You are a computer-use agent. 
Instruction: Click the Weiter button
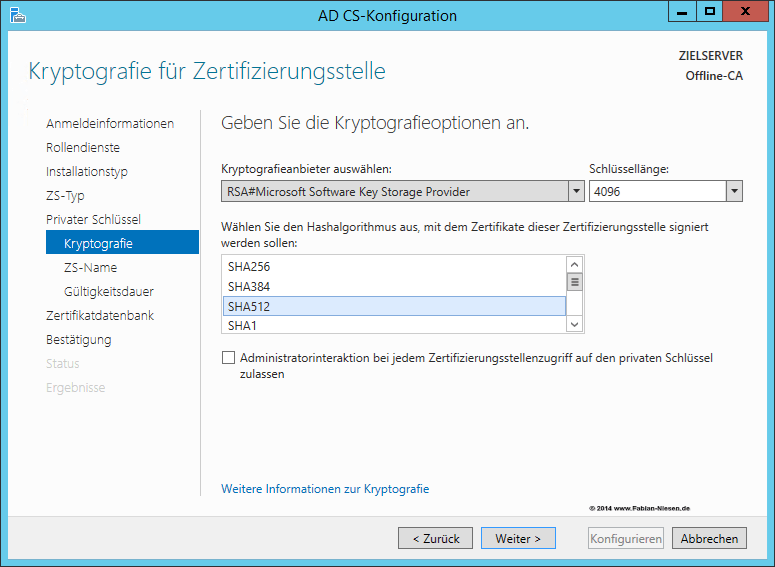point(518,538)
